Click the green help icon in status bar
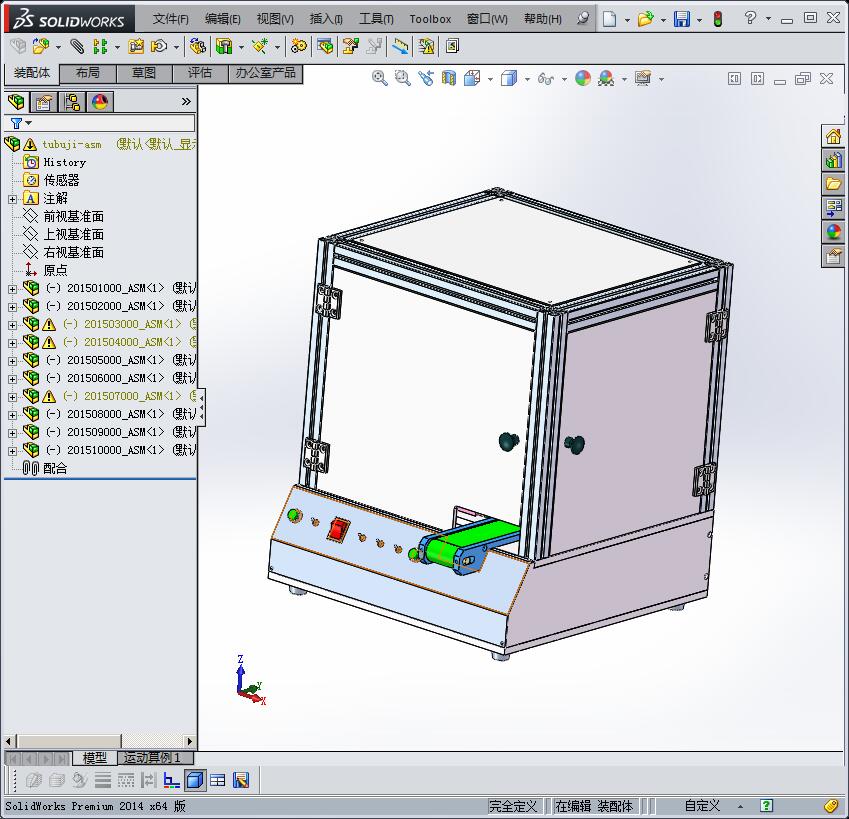This screenshot has height=819, width=849. pyautogui.click(x=767, y=806)
